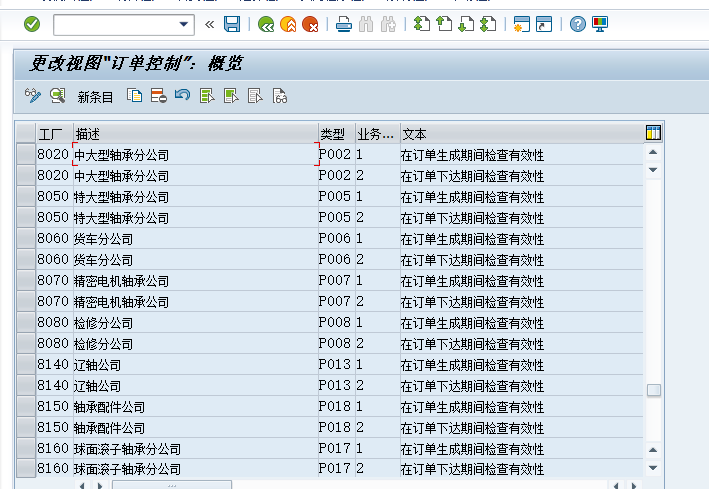Image resolution: width=709 pixels, height=489 pixels.
Task: Open table settings column-configuration icon
Action: point(653,133)
